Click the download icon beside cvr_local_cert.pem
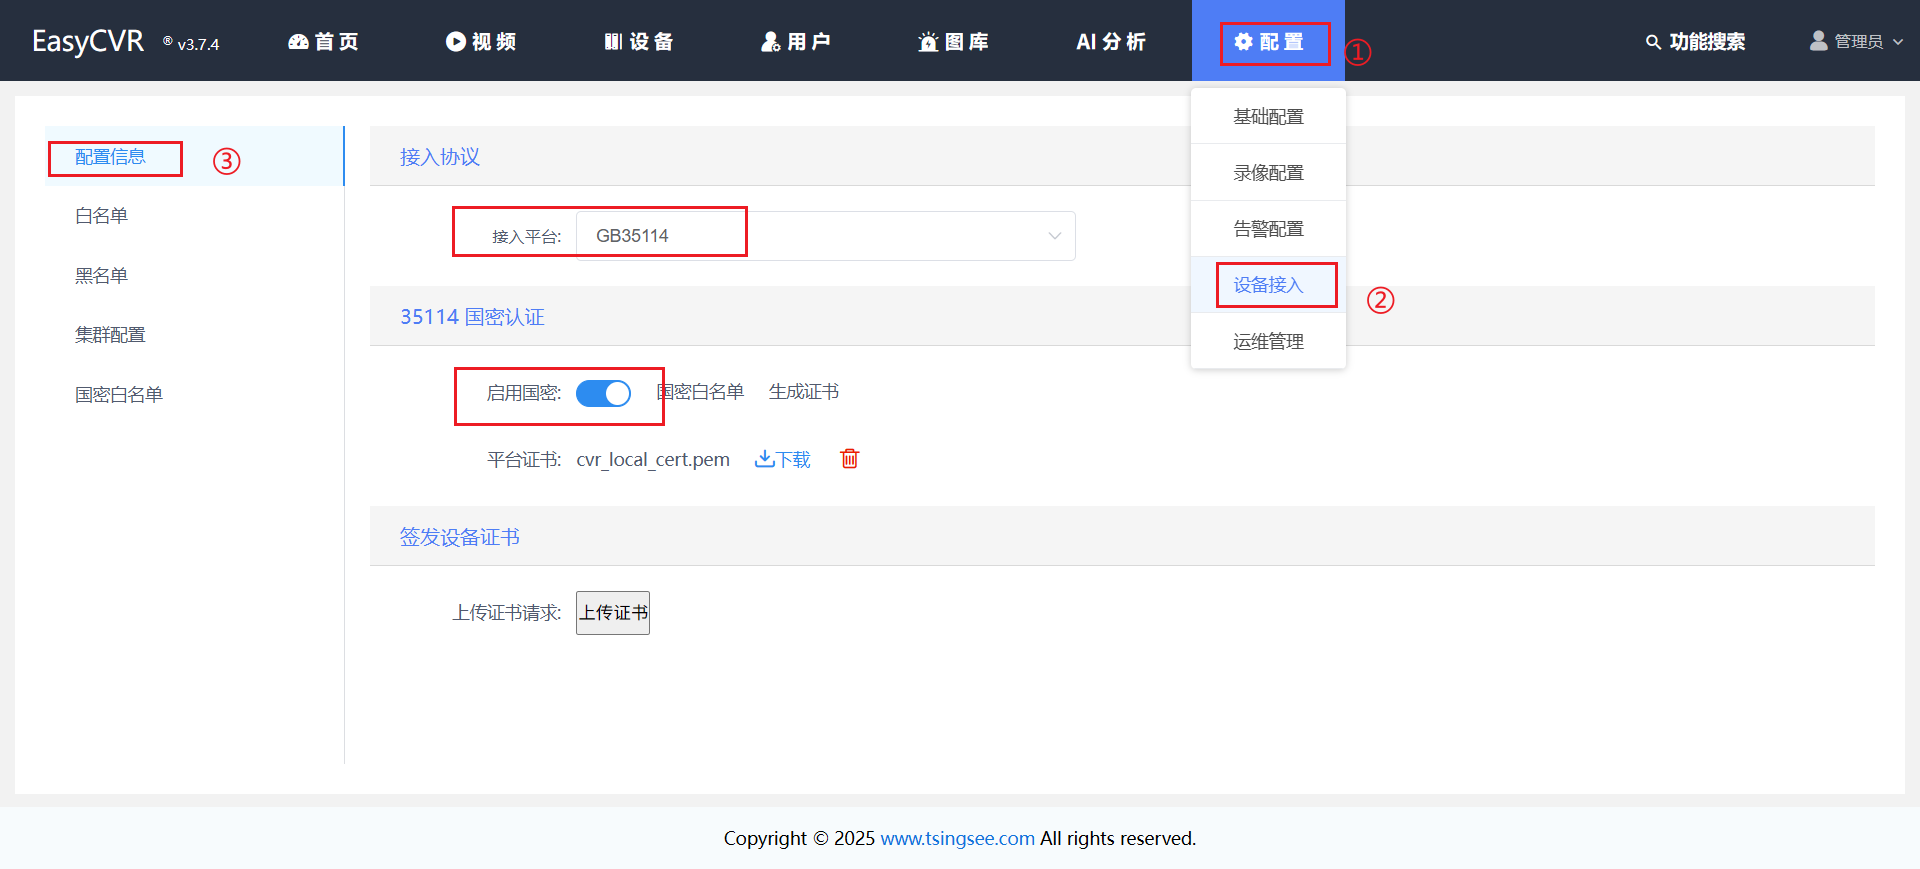 (764, 459)
